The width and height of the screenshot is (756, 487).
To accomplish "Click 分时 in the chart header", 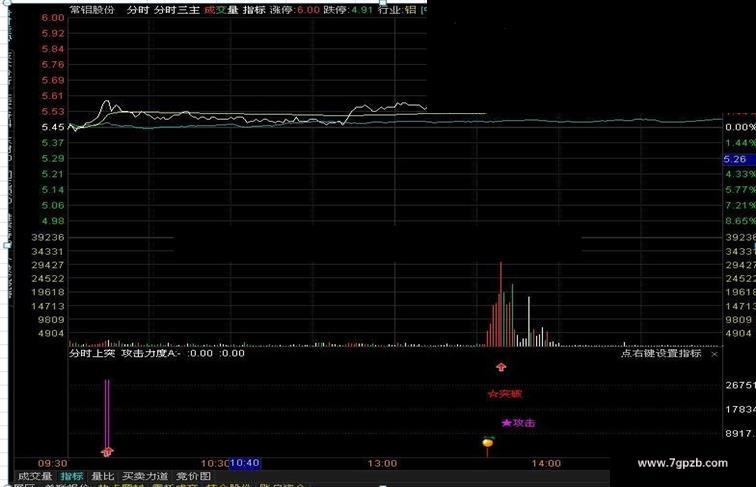I will (138, 10).
